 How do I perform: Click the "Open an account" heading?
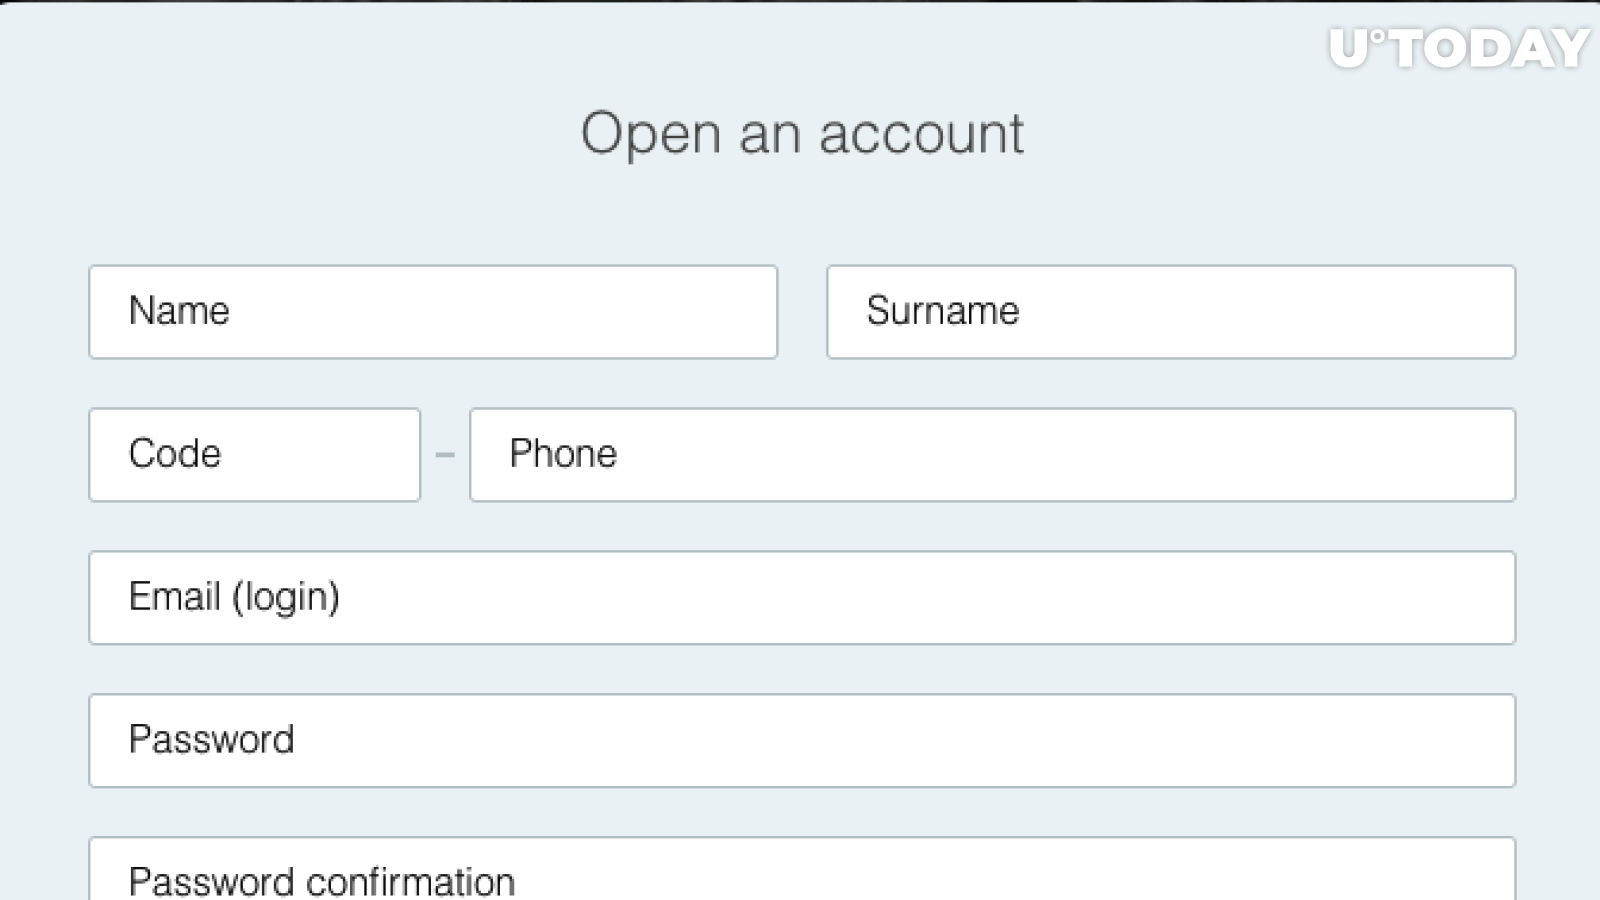(x=802, y=133)
